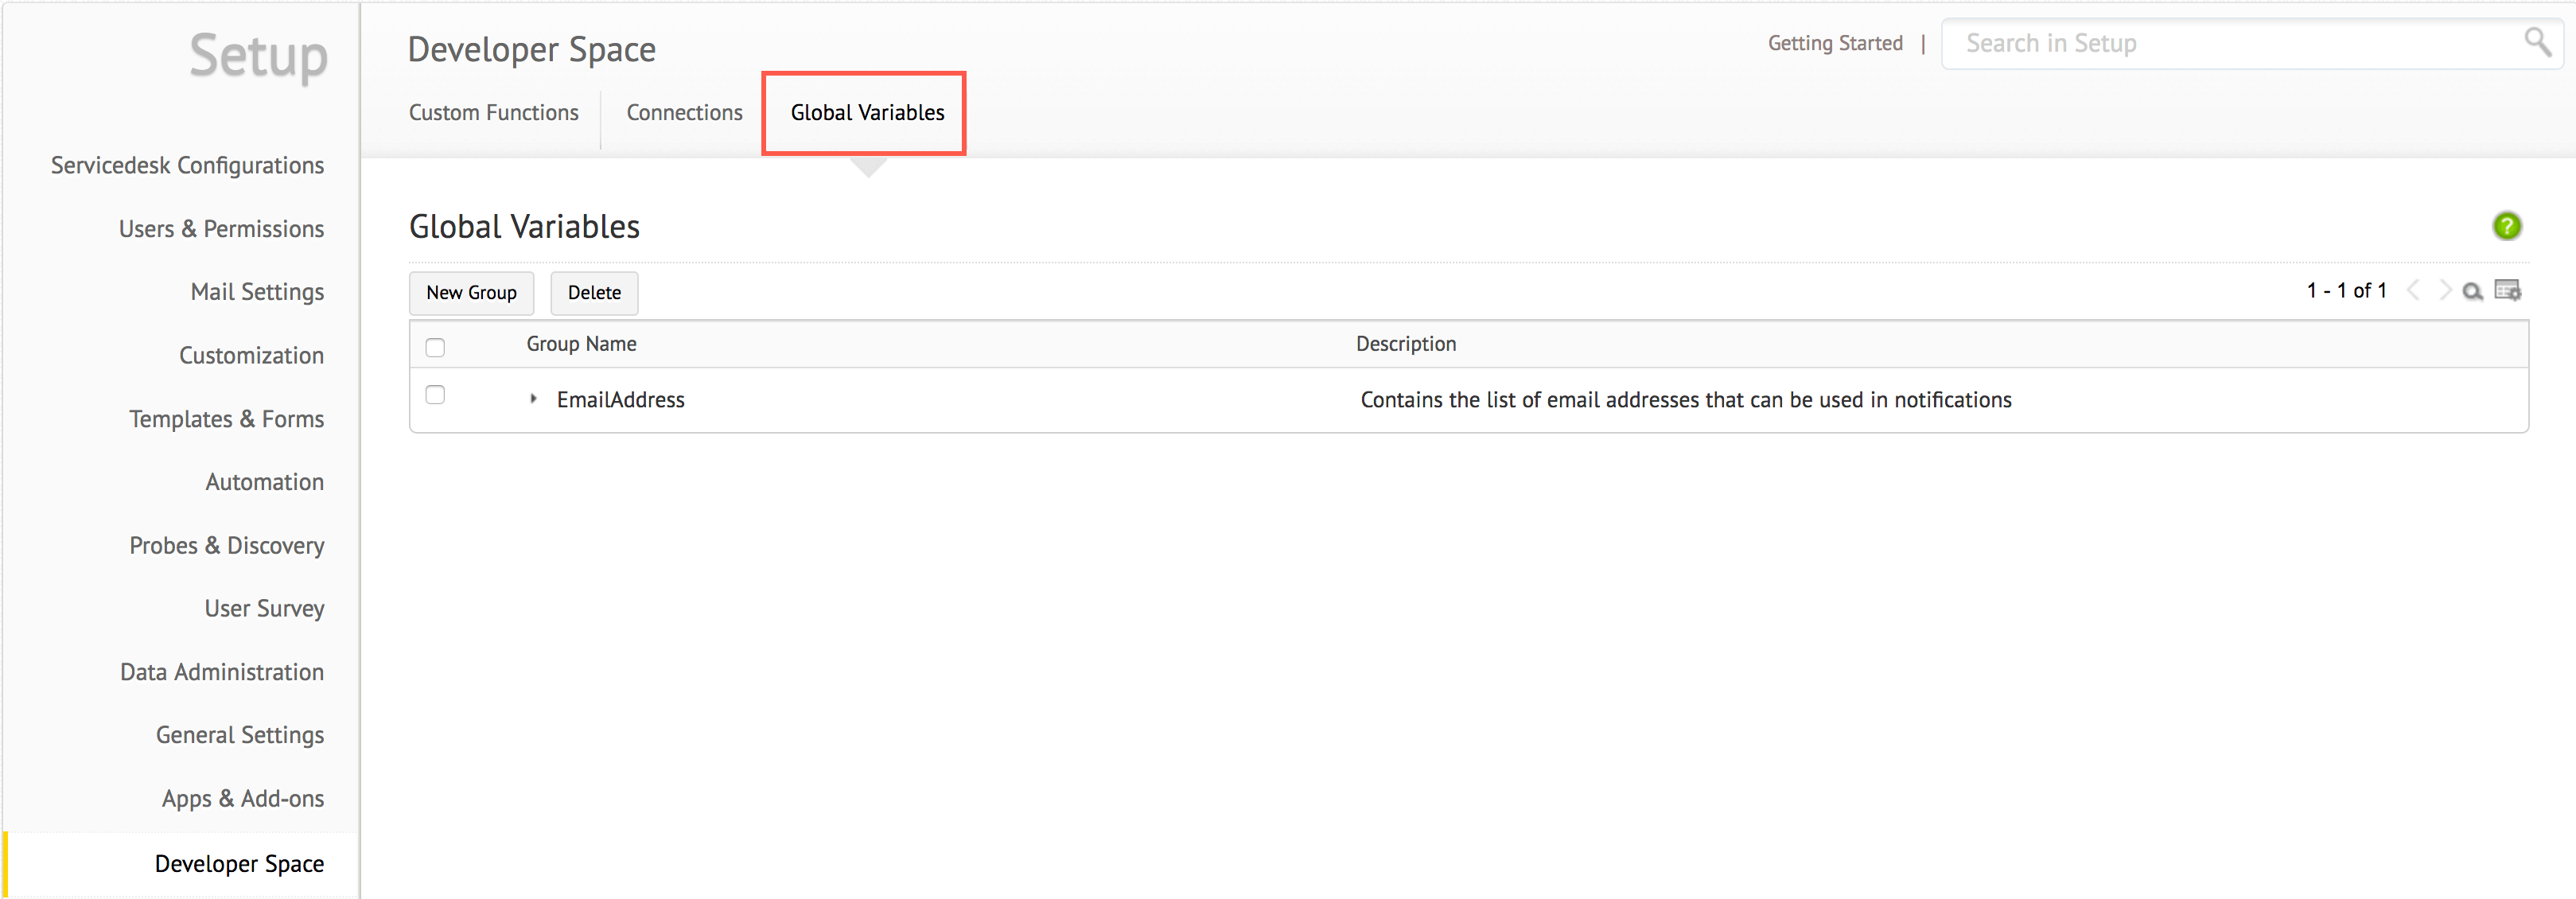Open the Global Variables tab
2576x899 pixels.
(867, 113)
